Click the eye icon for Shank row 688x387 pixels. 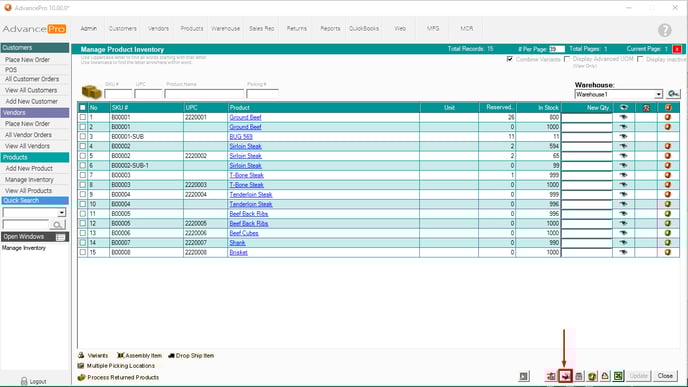pos(624,243)
